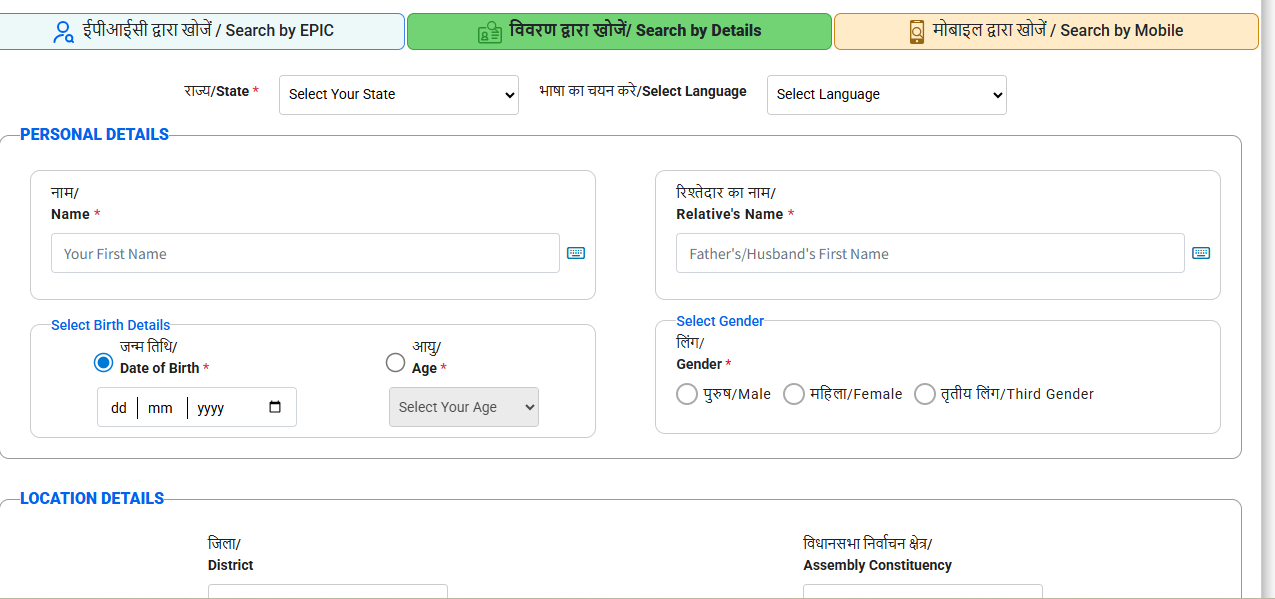The image size is (1275, 599).
Task: Click the month (mm) part of date
Action: click(x=160, y=408)
